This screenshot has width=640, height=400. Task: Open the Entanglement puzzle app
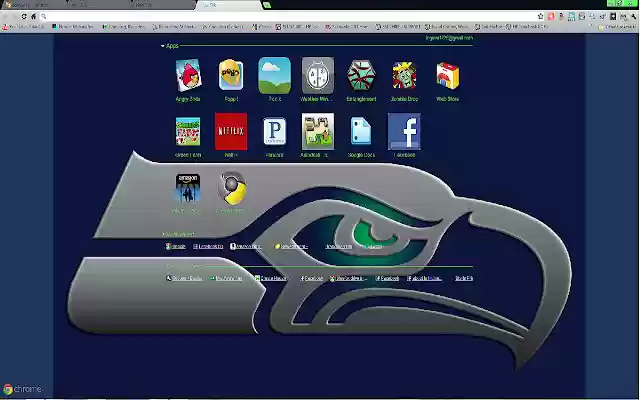361,76
